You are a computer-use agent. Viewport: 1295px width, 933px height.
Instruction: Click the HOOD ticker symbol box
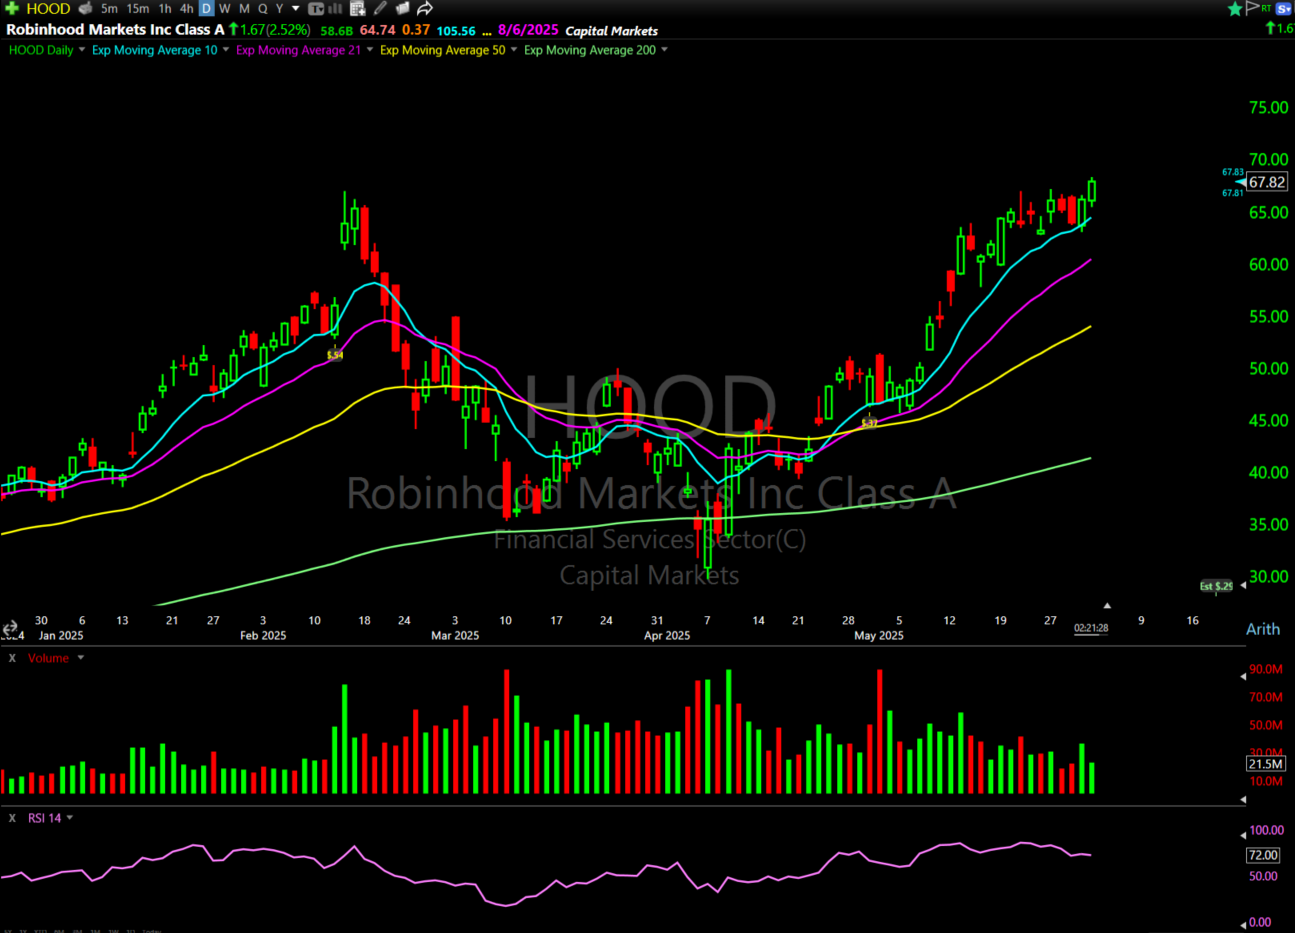pyautogui.click(x=48, y=8)
